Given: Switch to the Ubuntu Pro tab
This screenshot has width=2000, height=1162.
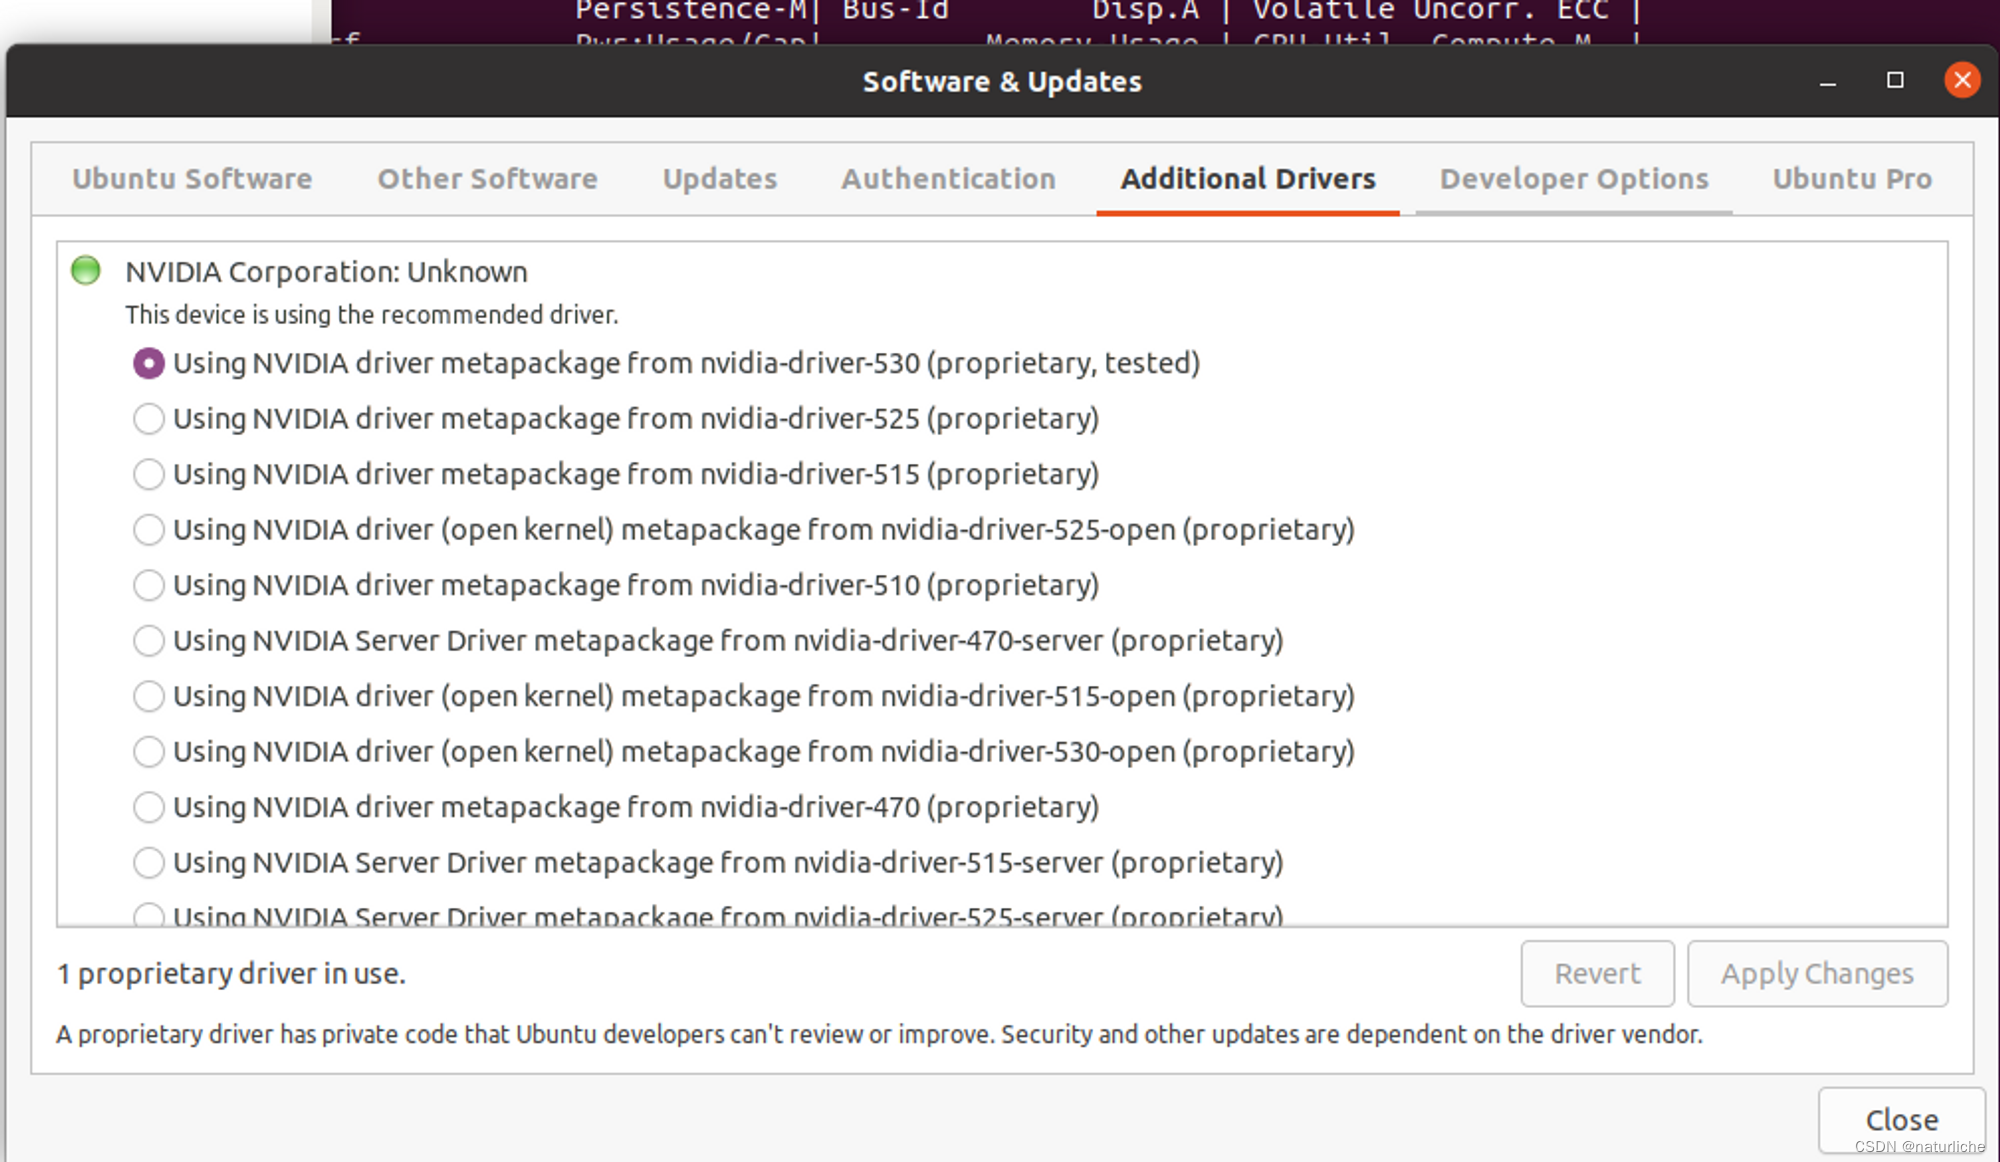Looking at the screenshot, I should pos(1852,179).
